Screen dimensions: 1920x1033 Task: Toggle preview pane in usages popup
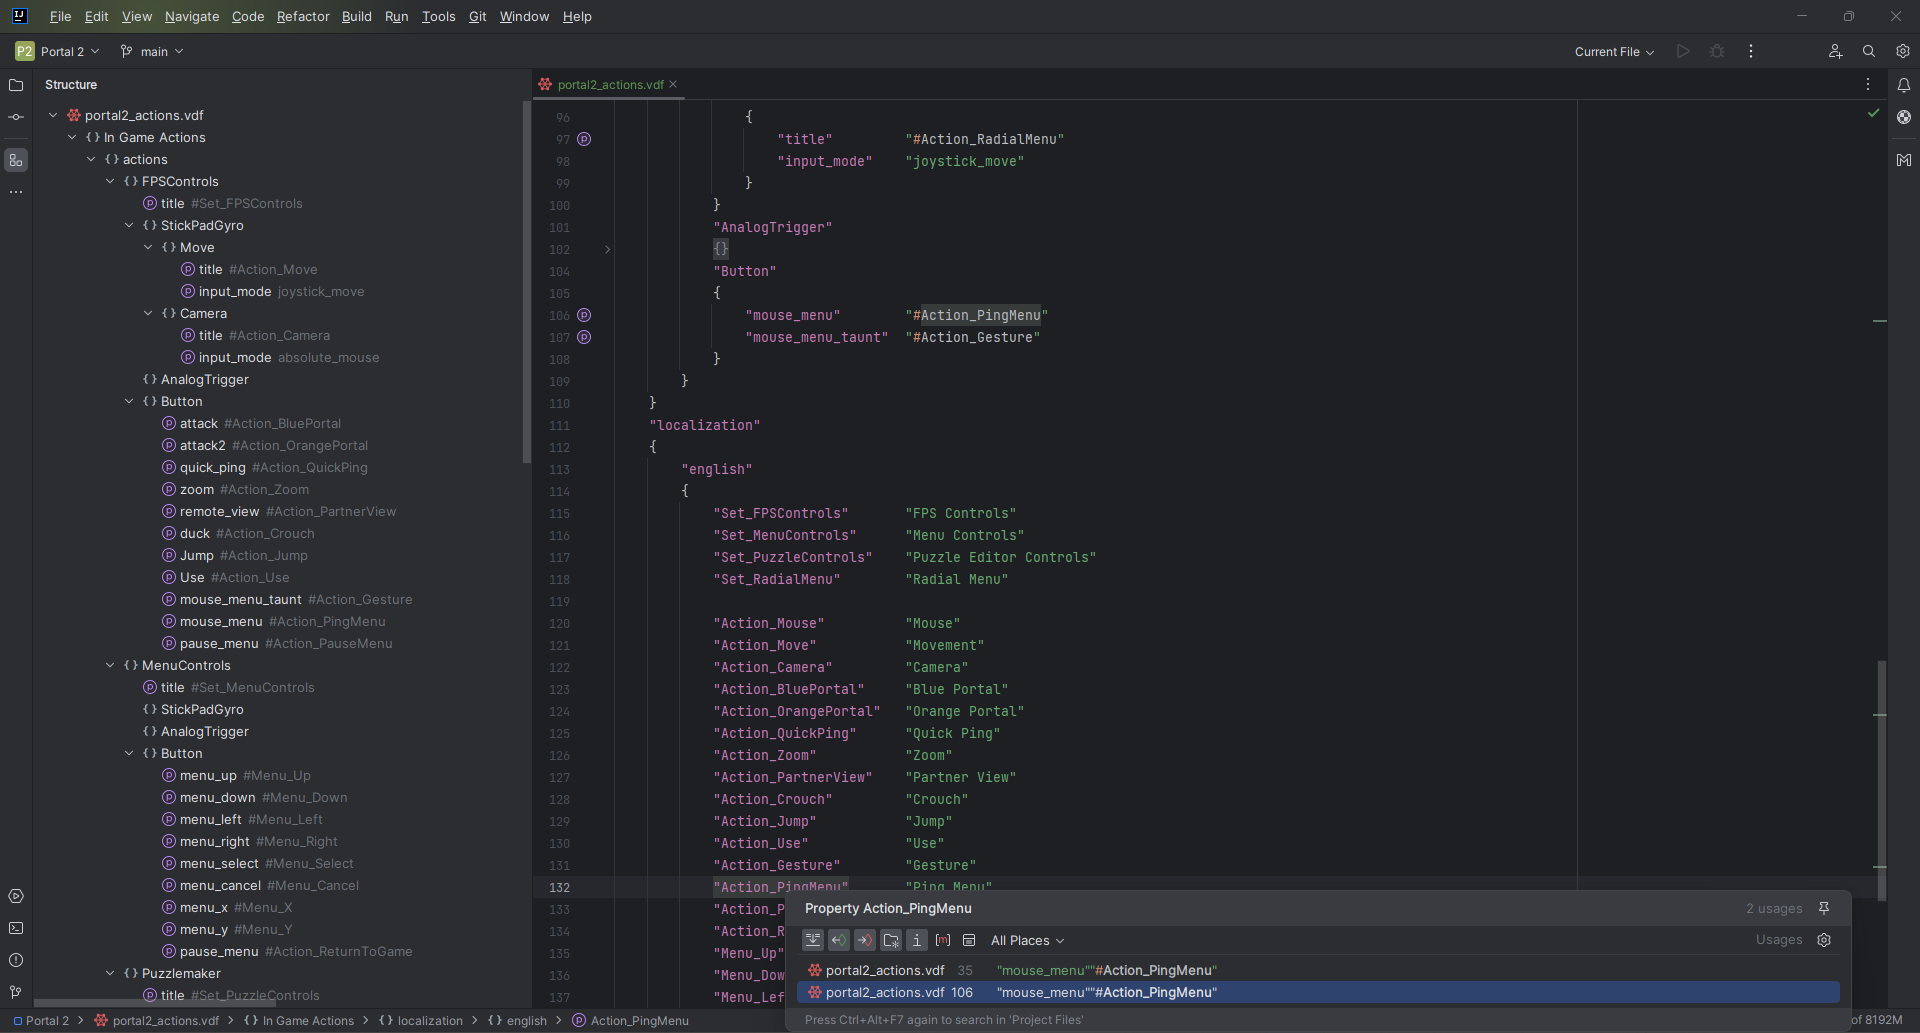969,940
